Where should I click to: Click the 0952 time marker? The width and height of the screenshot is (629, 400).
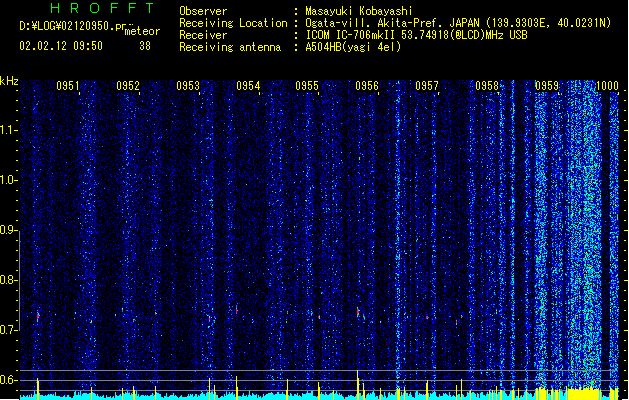point(128,86)
